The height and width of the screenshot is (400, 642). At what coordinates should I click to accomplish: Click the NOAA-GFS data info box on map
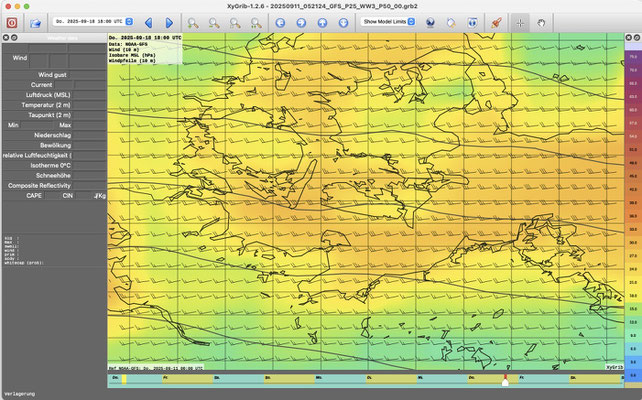[x=145, y=50]
